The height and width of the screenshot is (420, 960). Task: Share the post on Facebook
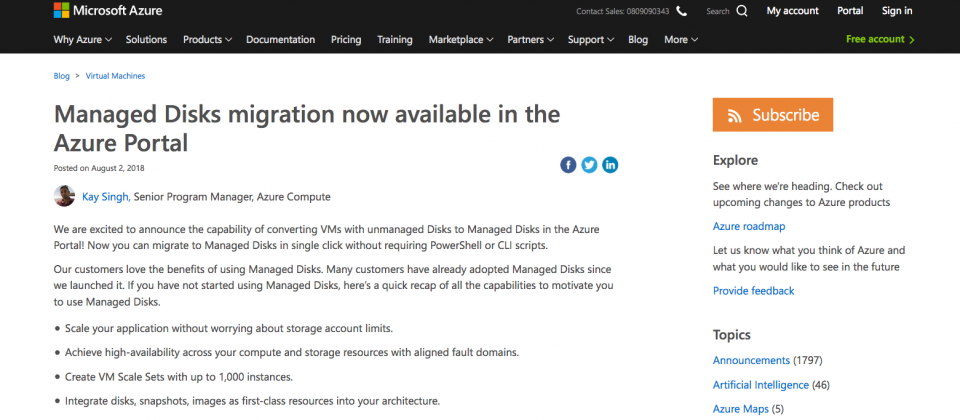point(568,165)
